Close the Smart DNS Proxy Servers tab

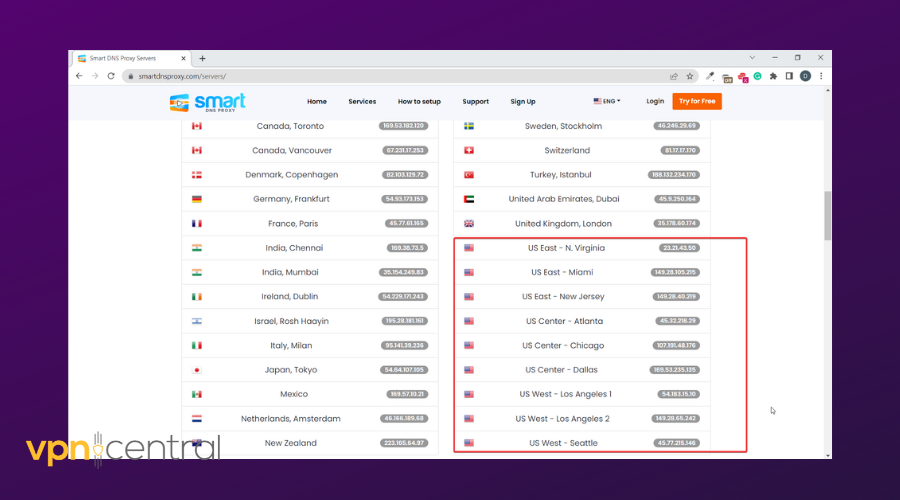point(184,59)
